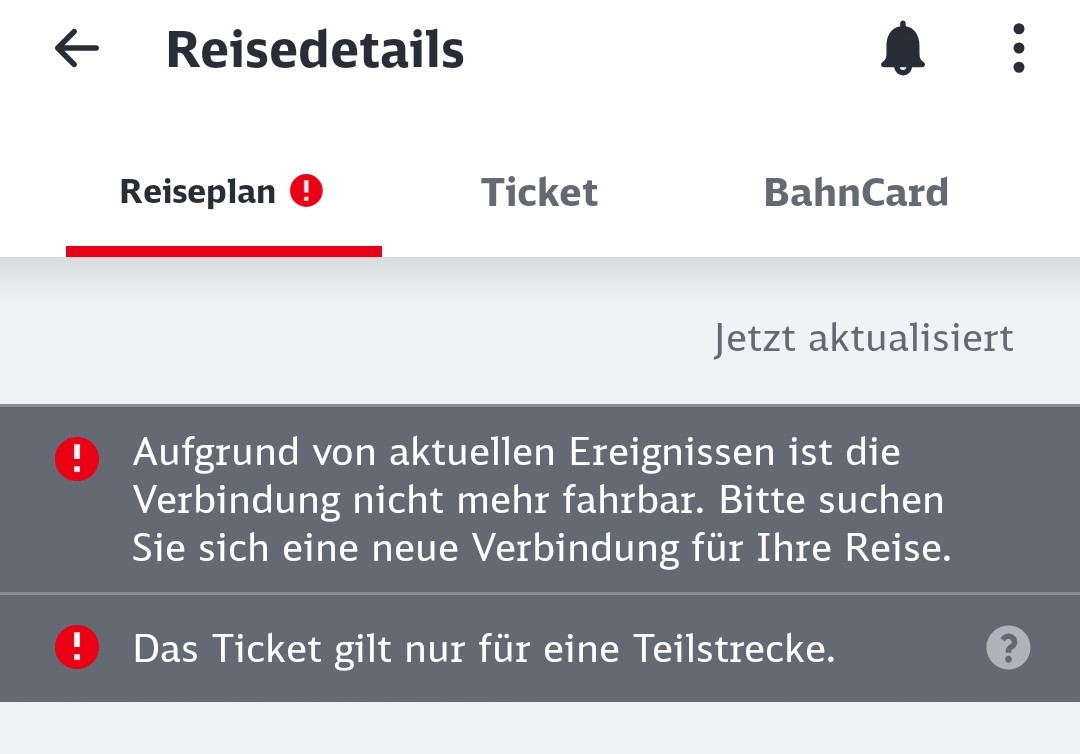Tap 'Bitte suchen Sie sich eine neue Verbindung' sentence
This screenshot has width=1080, height=754.
[540, 548]
